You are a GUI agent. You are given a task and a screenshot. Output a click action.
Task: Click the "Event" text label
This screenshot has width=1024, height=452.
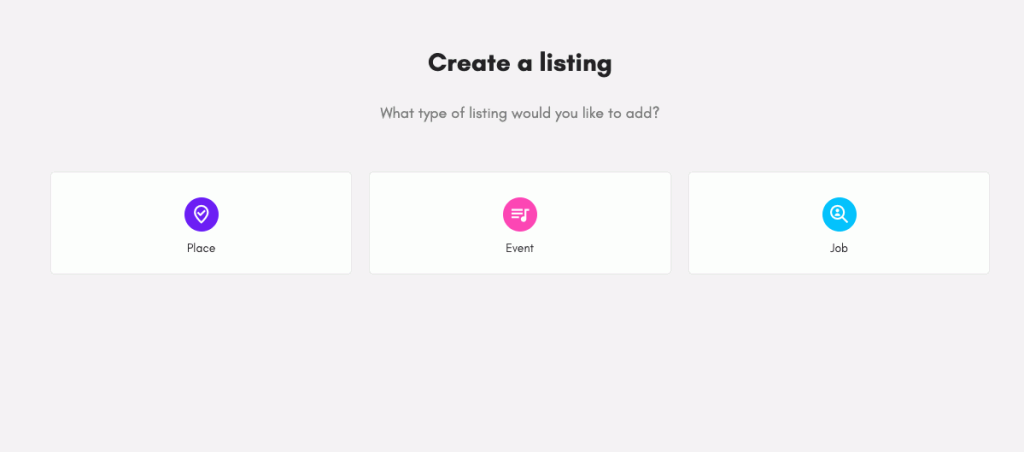point(520,248)
